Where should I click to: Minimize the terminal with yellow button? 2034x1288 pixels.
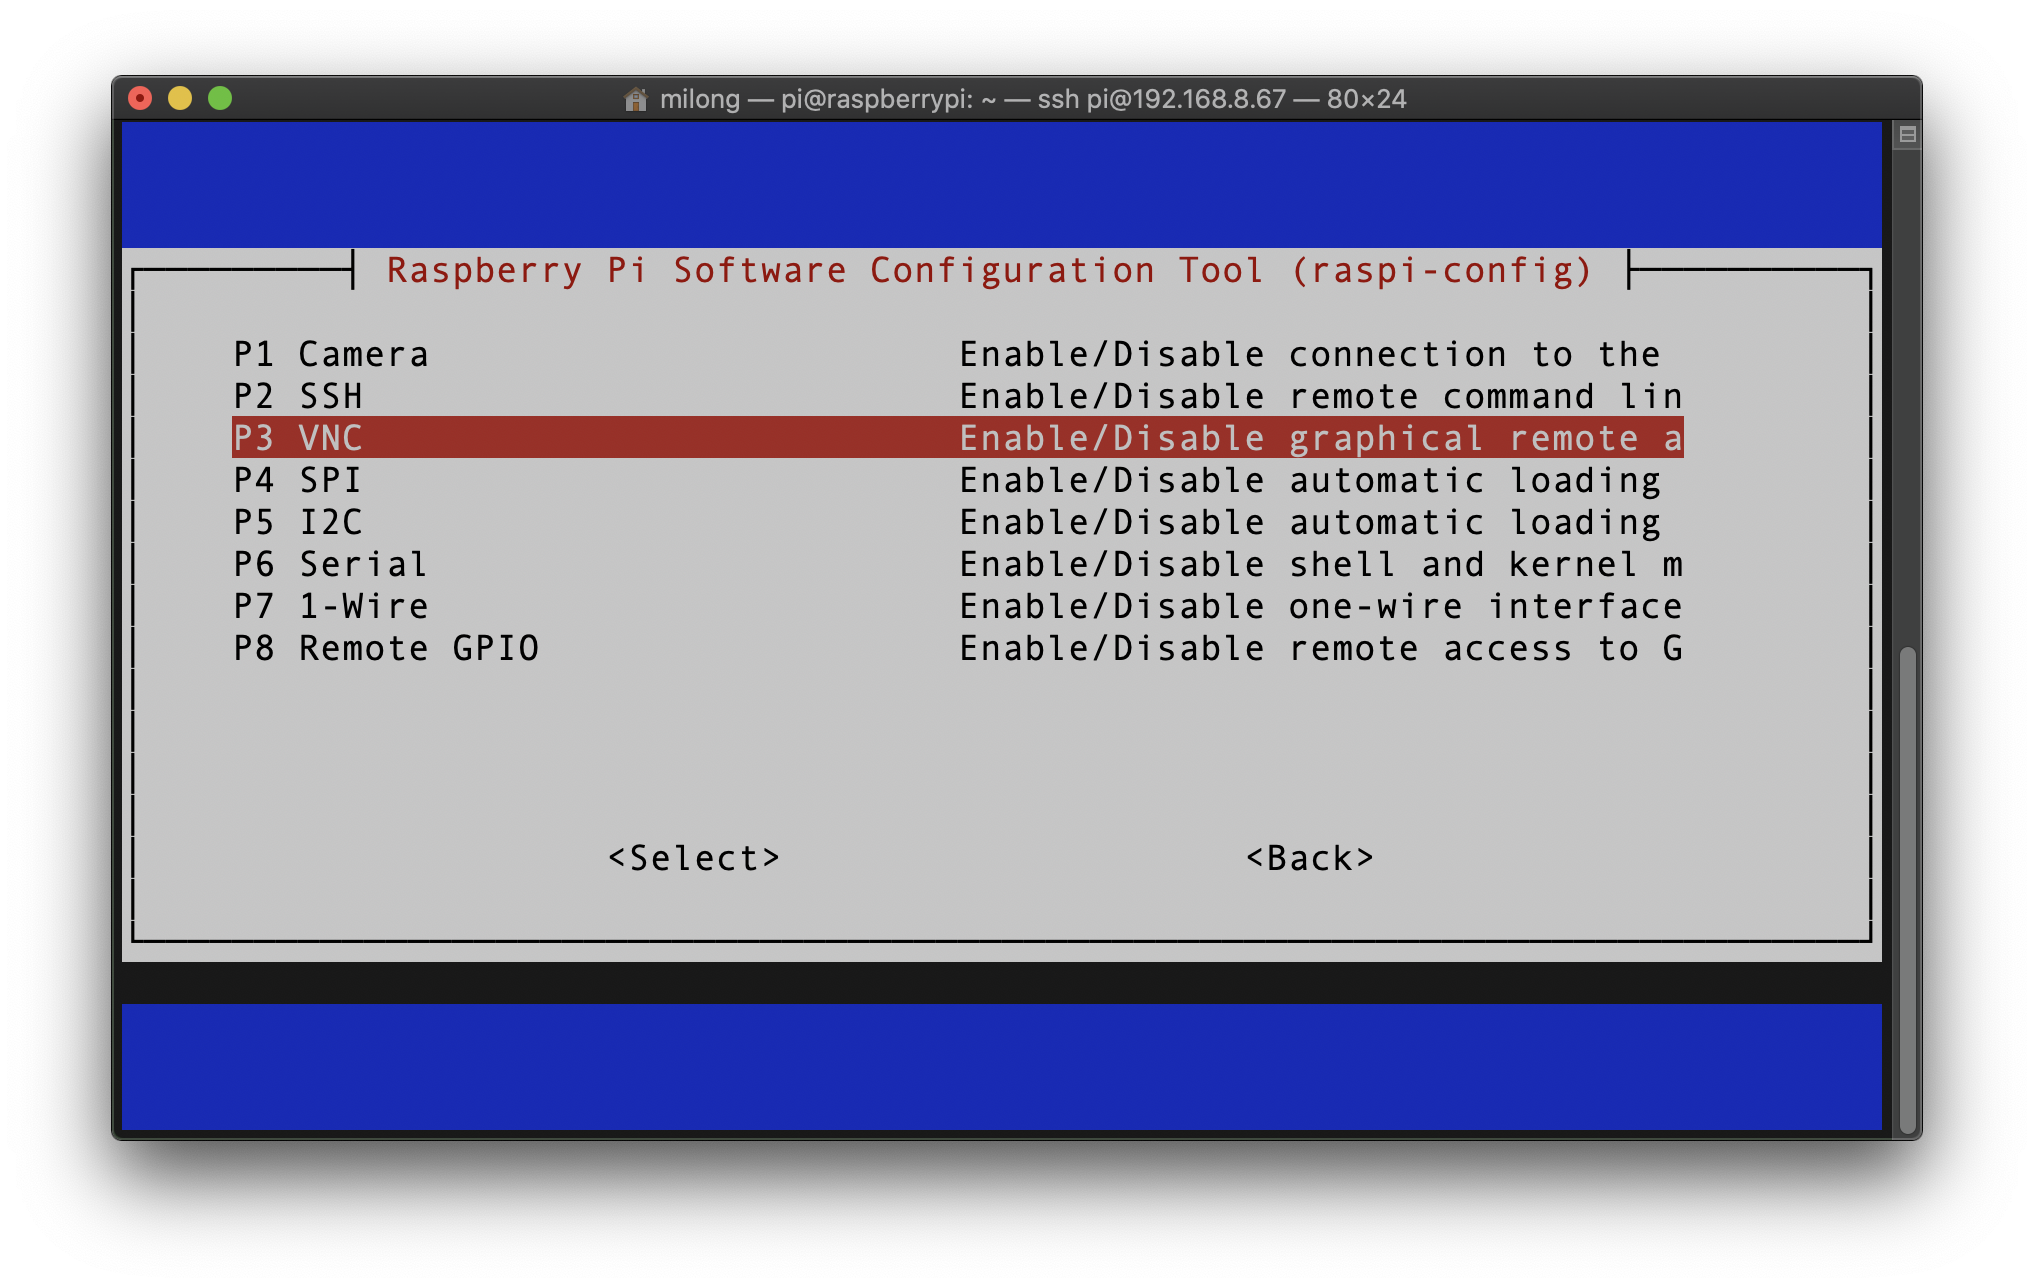tap(180, 98)
